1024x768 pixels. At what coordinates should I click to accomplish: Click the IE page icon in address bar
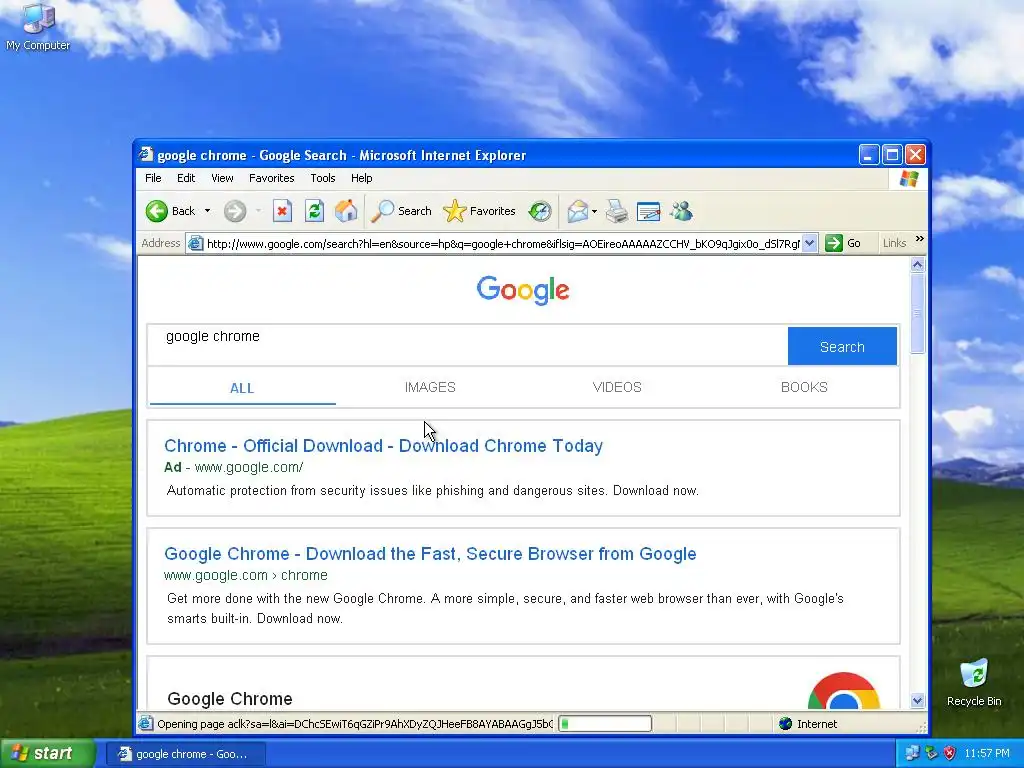click(195, 244)
